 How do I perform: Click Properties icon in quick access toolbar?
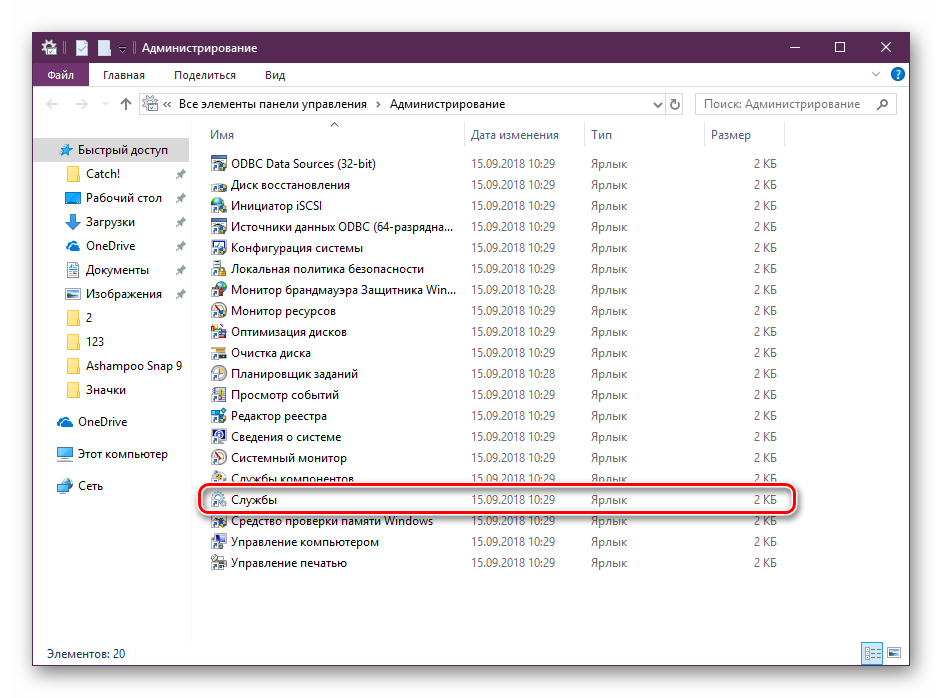click(x=82, y=48)
